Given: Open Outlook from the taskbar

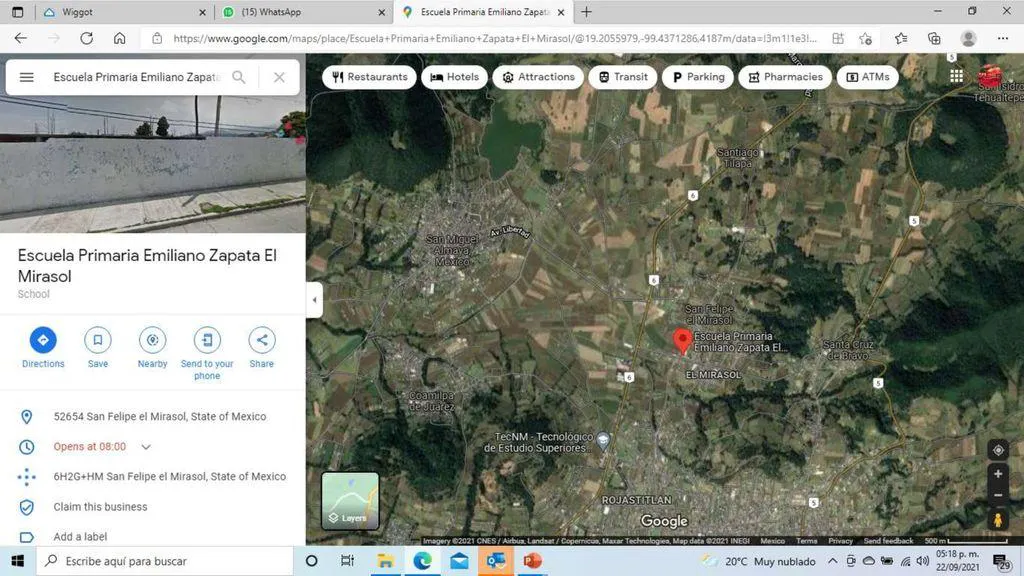Looking at the screenshot, I should click(496, 561).
